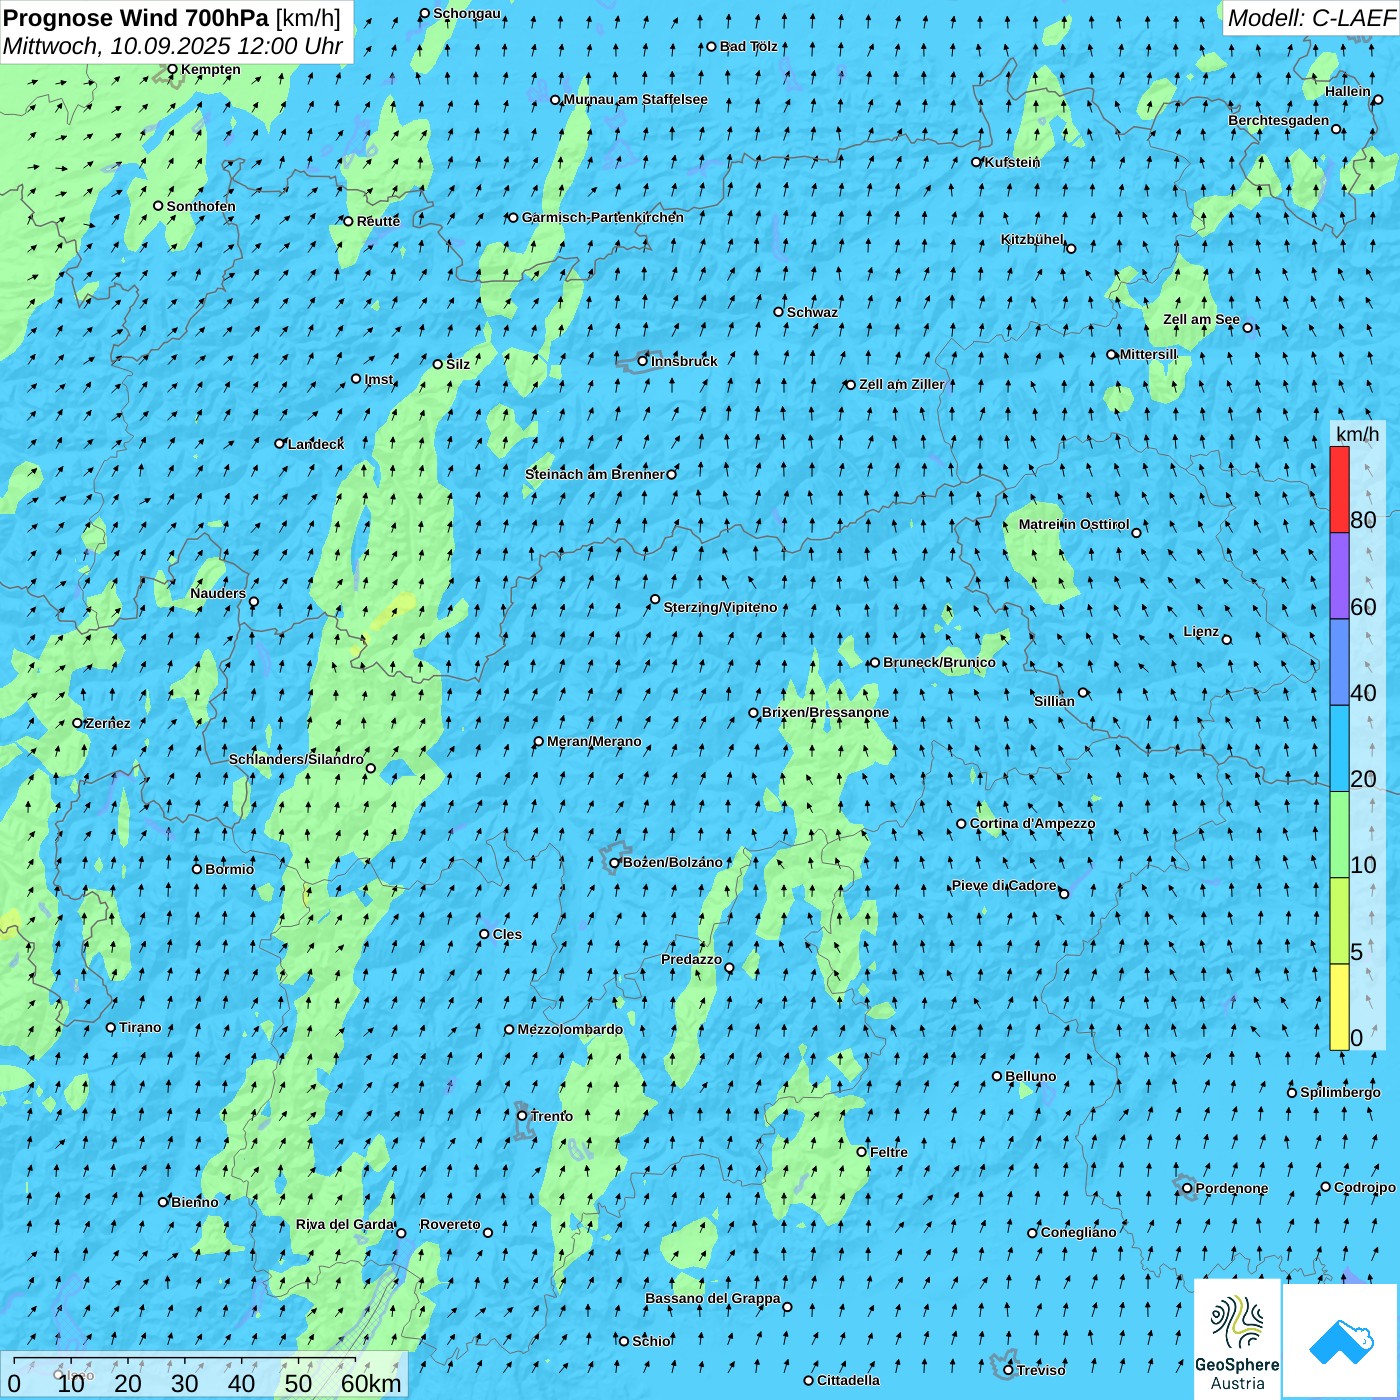Image resolution: width=1400 pixels, height=1400 pixels.
Task: Click the Murnau am Staffelsee label
Action: pos(635,99)
